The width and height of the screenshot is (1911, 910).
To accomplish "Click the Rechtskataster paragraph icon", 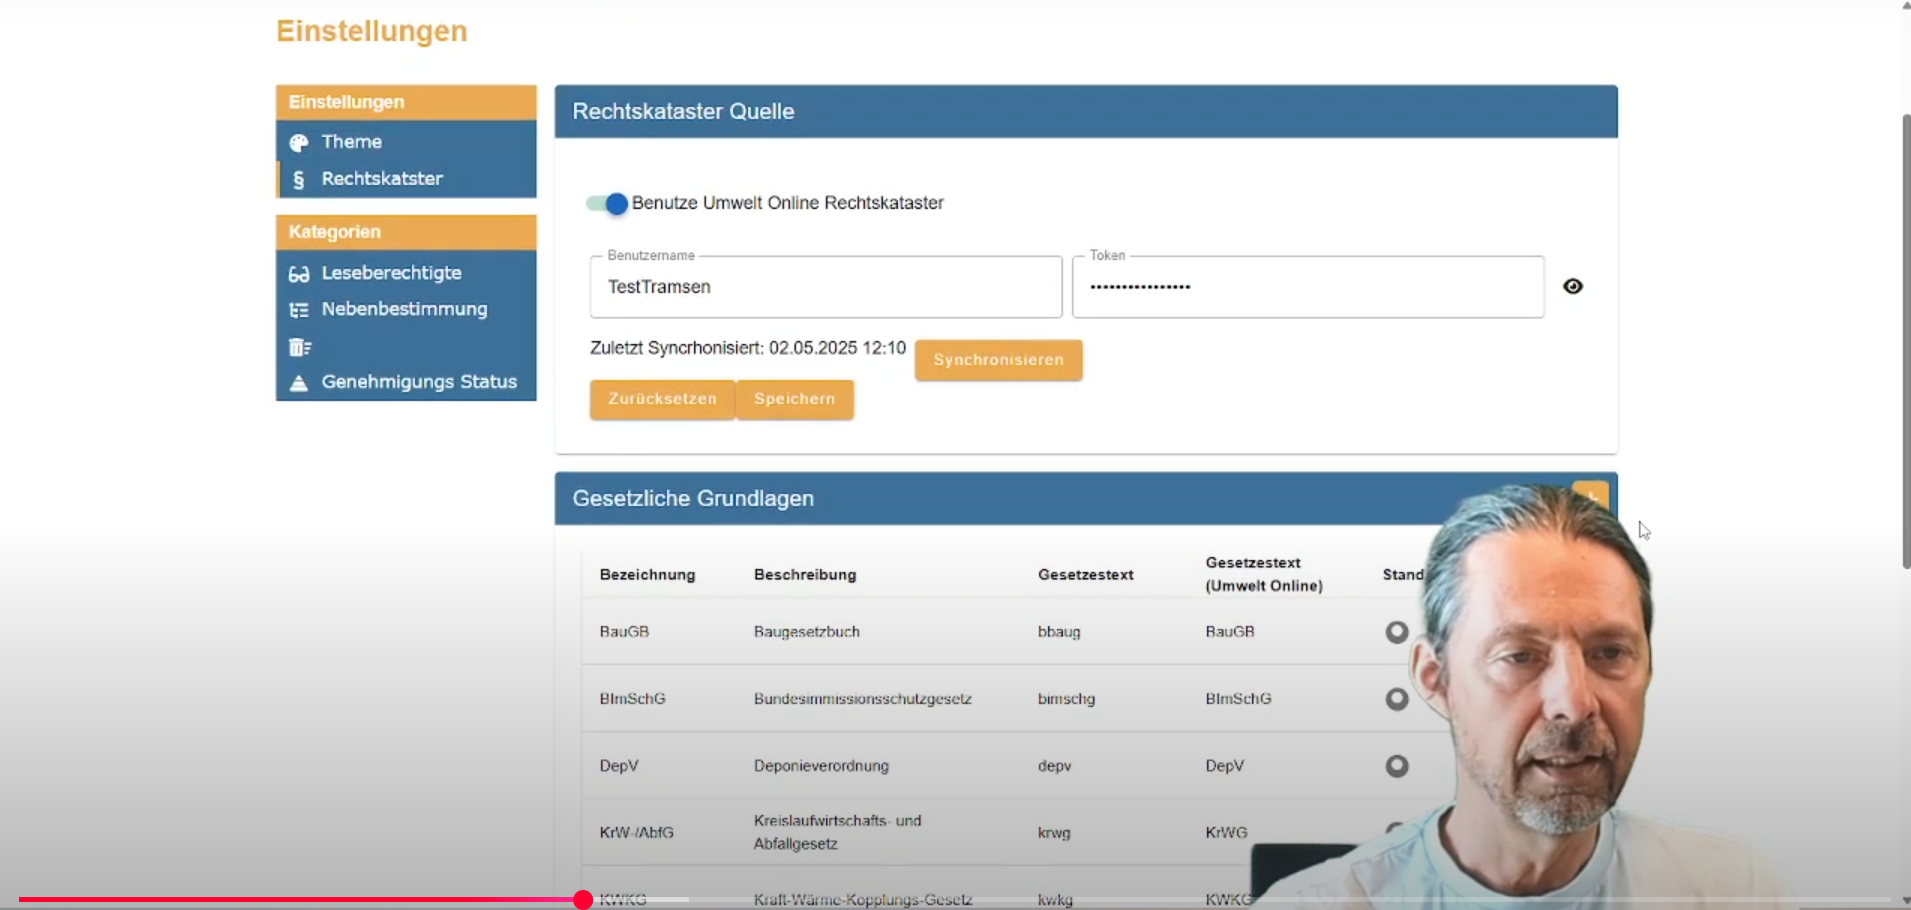I will pos(298,180).
